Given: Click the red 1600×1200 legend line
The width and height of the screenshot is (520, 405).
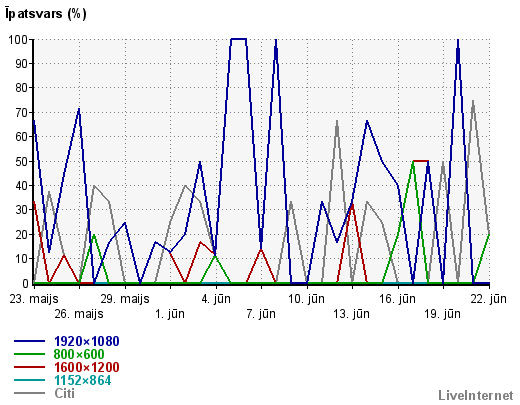Looking at the screenshot, I should [29, 367].
